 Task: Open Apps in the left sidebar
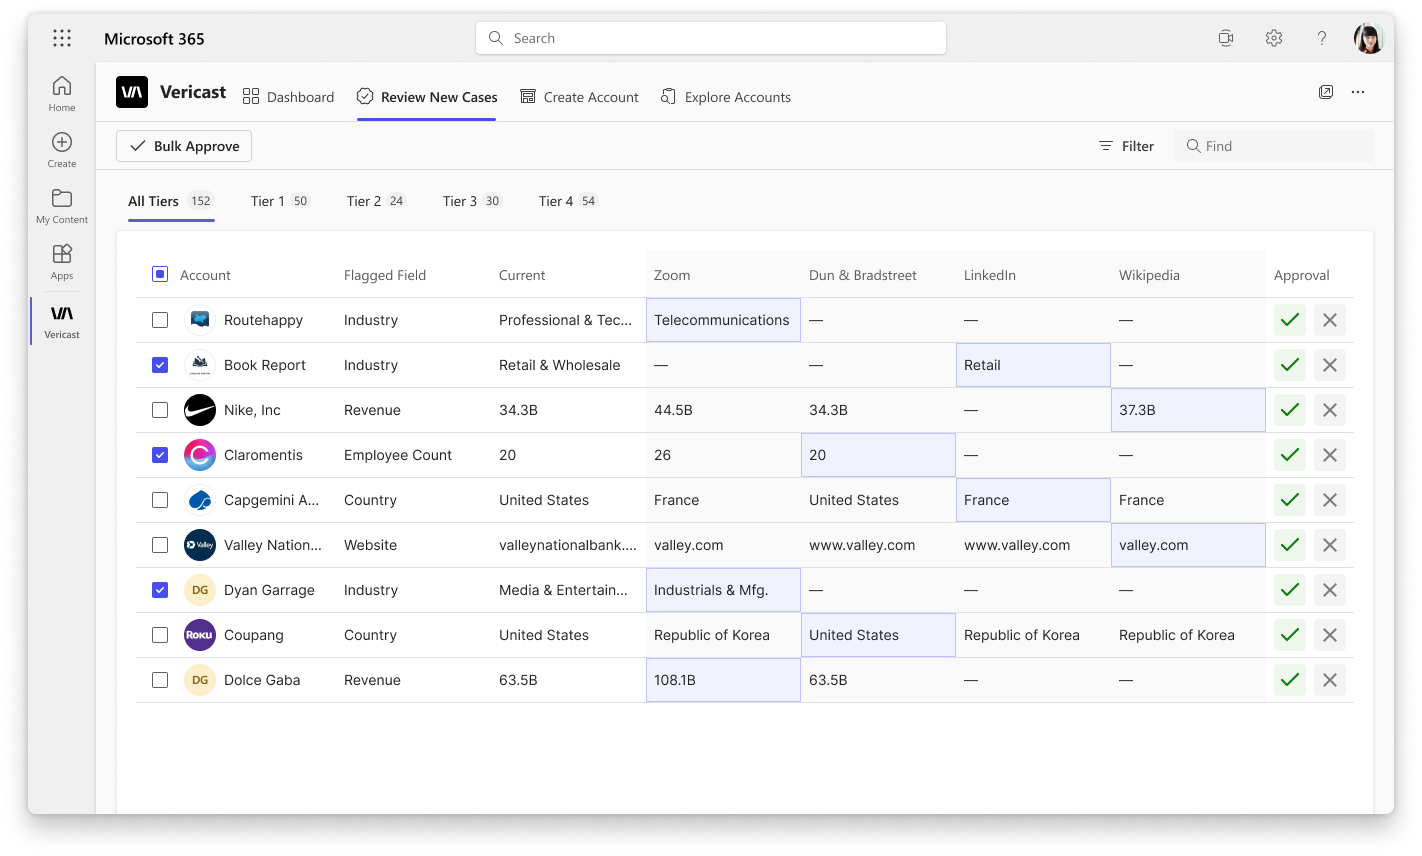(62, 261)
